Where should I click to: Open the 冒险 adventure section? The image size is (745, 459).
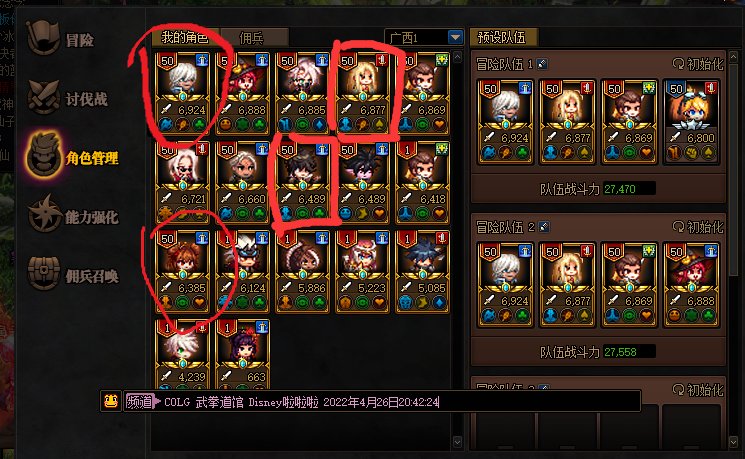tap(61, 39)
